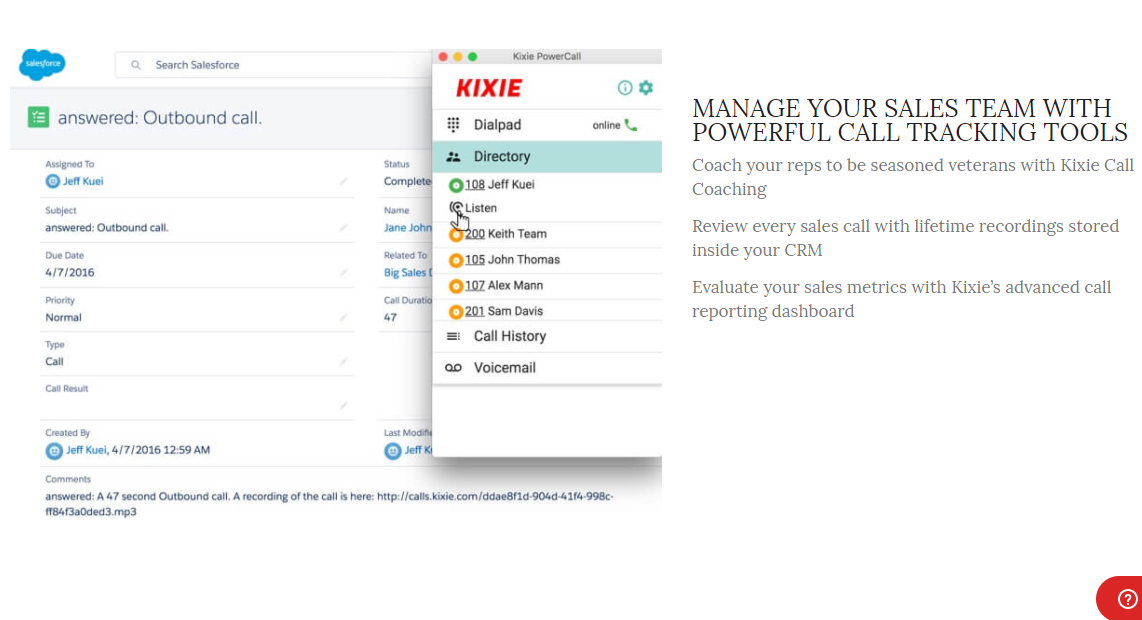Click the Directory people icon
Screen dimensions: 1142x620
[x=453, y=157]
